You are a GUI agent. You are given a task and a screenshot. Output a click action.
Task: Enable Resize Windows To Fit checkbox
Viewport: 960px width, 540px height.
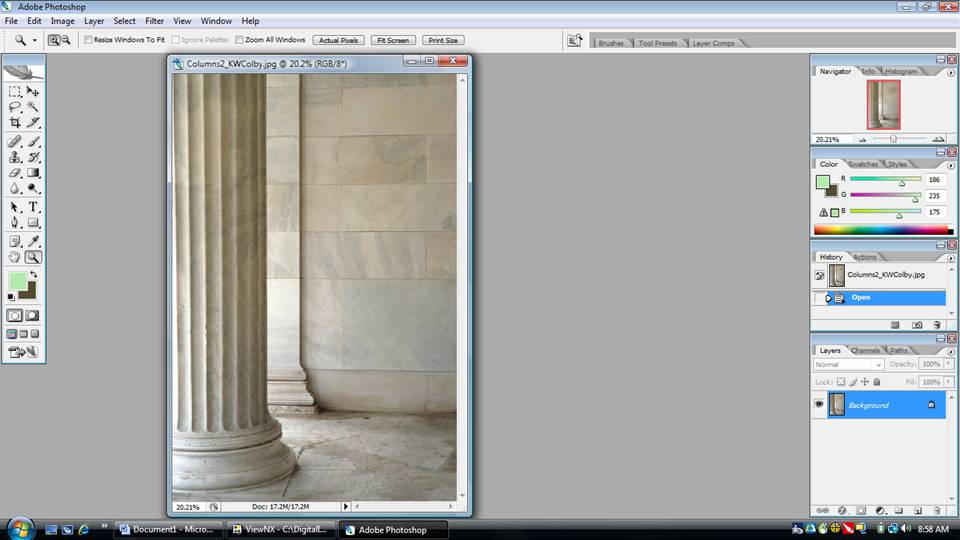tap(88, 40)
